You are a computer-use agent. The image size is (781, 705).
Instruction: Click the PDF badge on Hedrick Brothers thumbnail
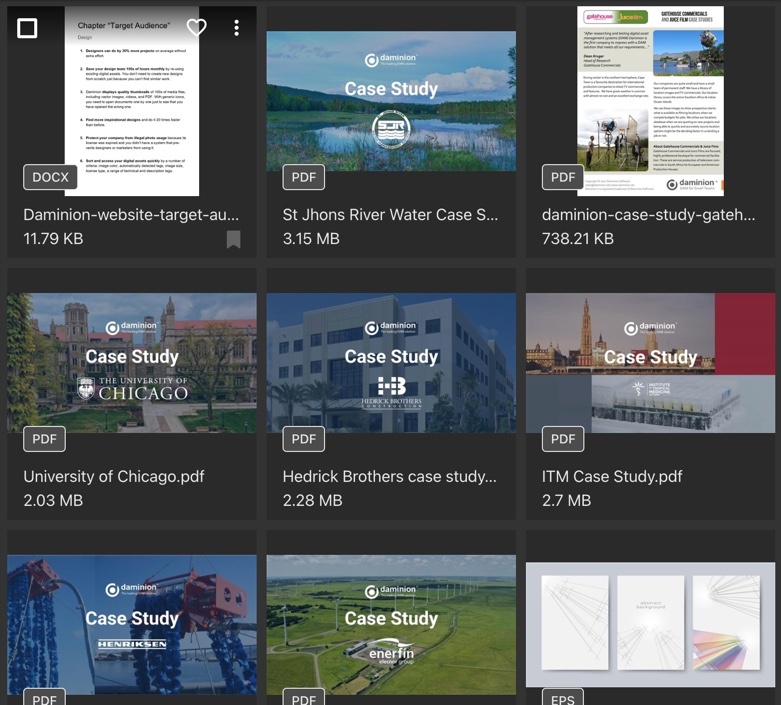coord(303,439)
